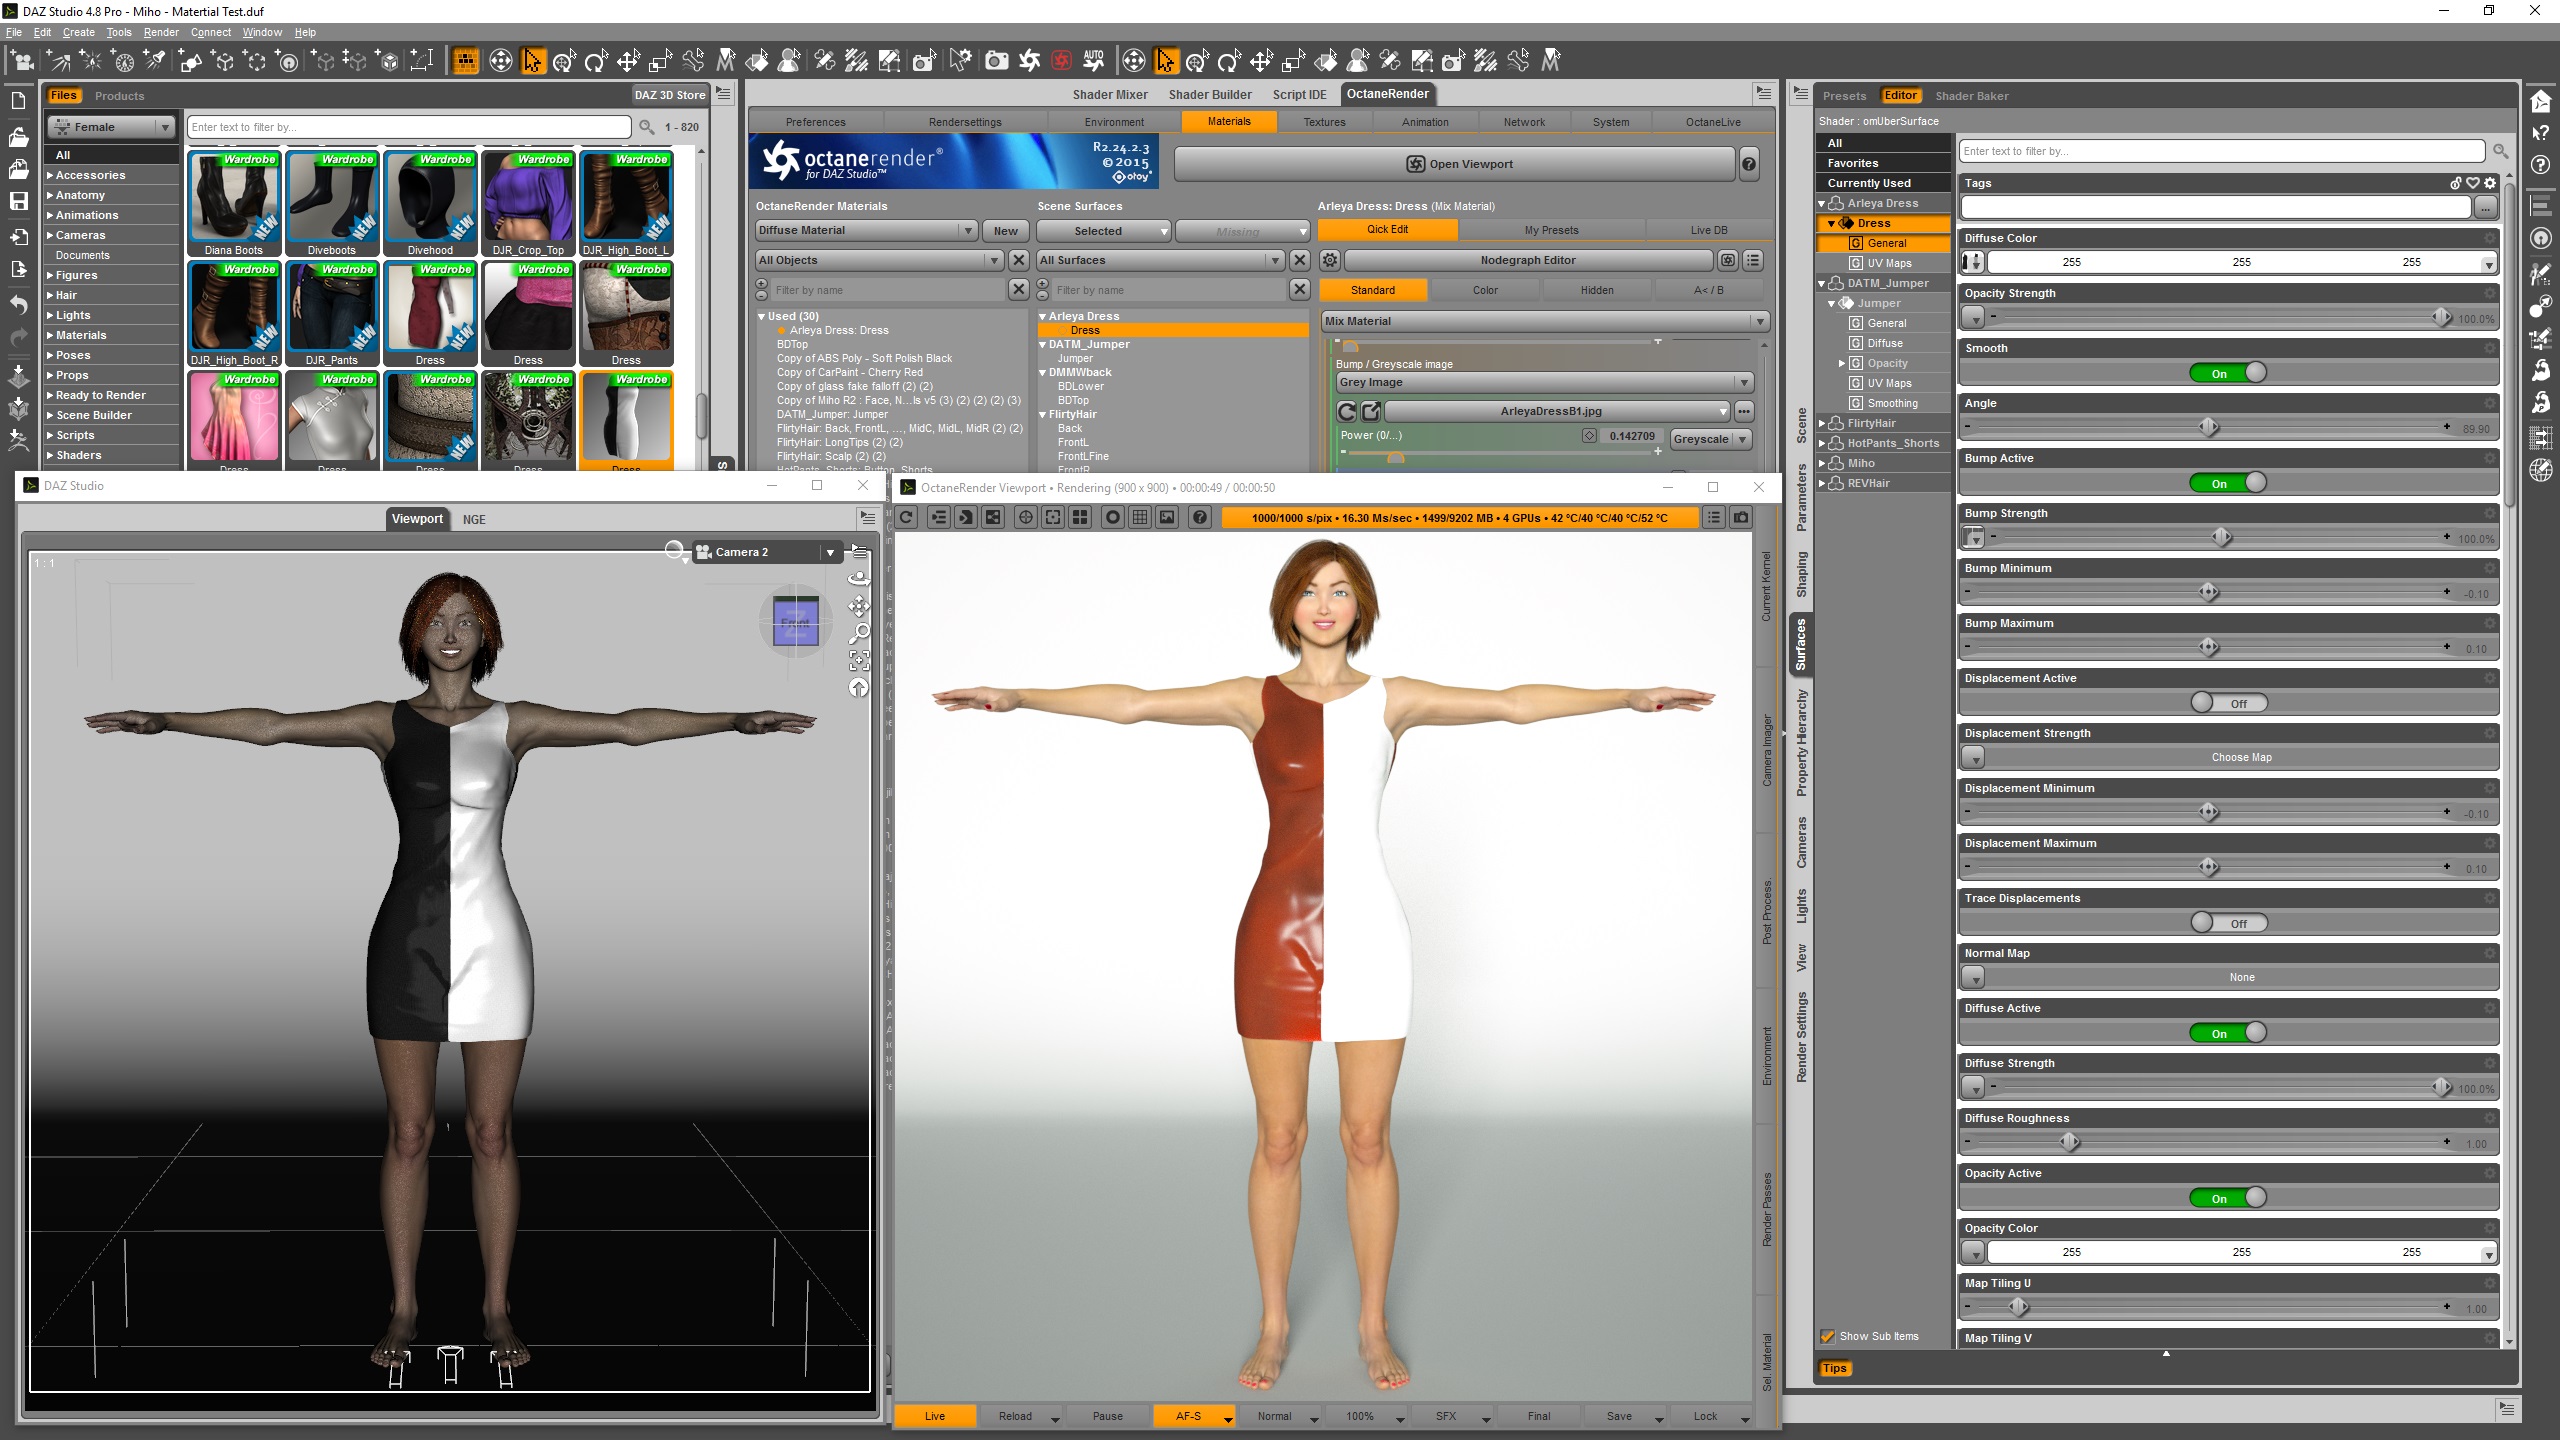
Task: Click the viewport orbit rotate icon
Action: coord(858,578)
